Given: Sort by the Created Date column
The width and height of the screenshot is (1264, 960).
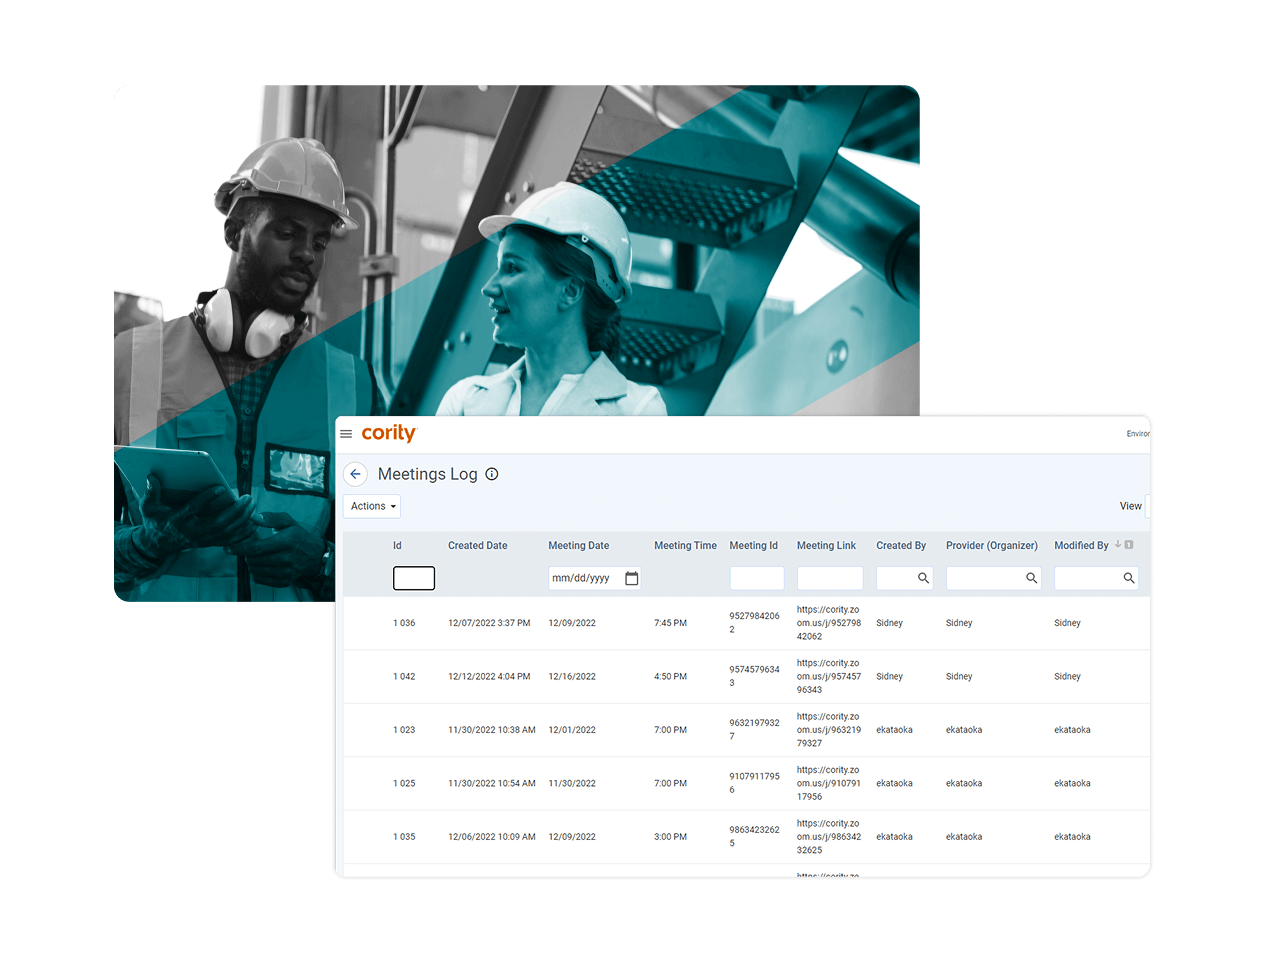Looking at the screenshot, I should point(477,546).
